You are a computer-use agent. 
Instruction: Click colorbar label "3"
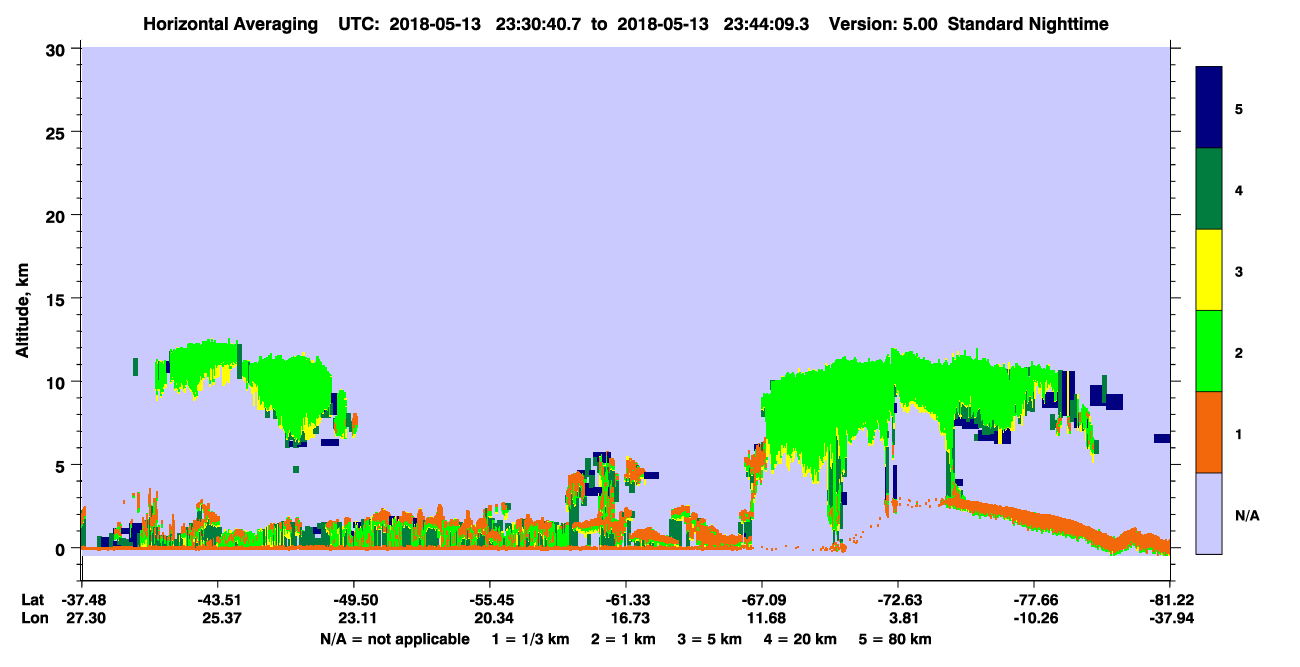[1239, 270]
